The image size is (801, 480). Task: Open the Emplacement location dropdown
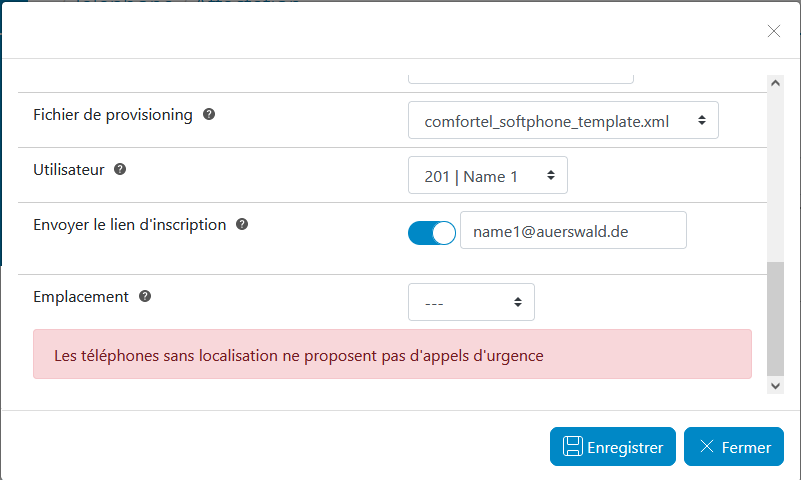[x=471, y=302]
